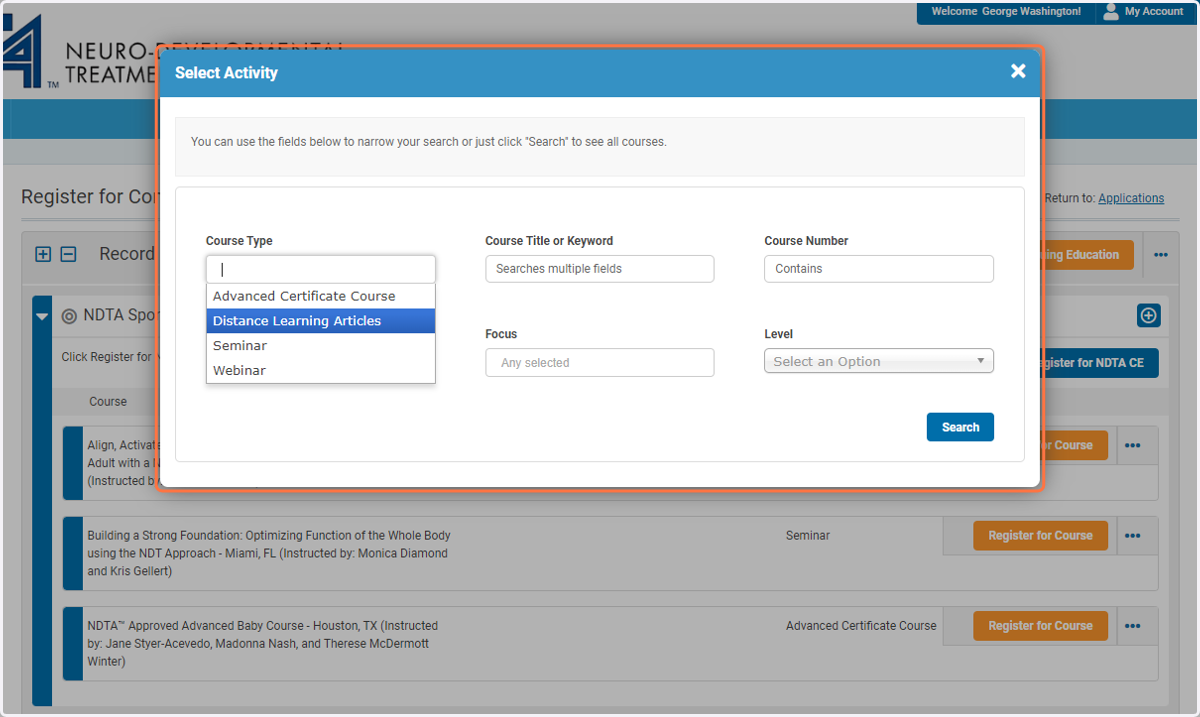The width and height of the screenshot is (1200, 717).
Task: Click the Register for NDTA CE button
Action: pyautogui.click(x=1099, y=363)
